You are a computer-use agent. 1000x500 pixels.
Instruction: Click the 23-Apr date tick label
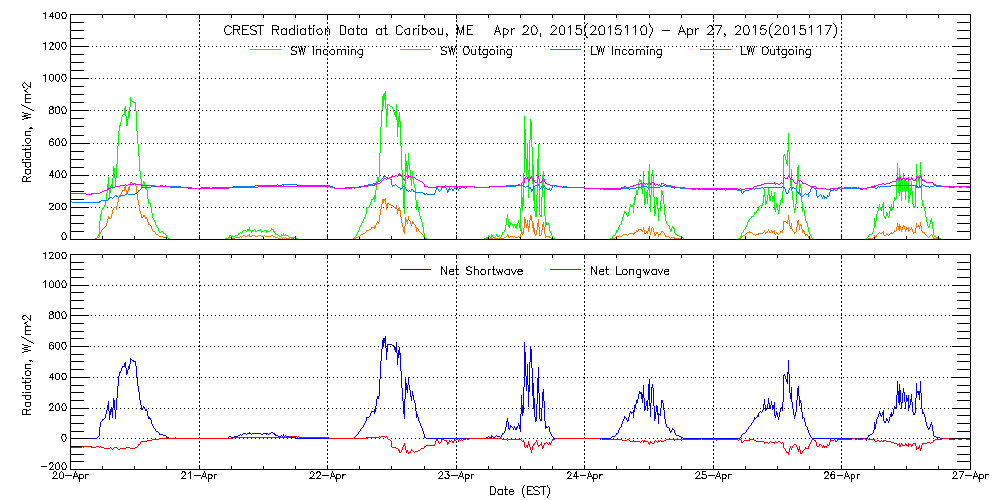click(457, 476)
